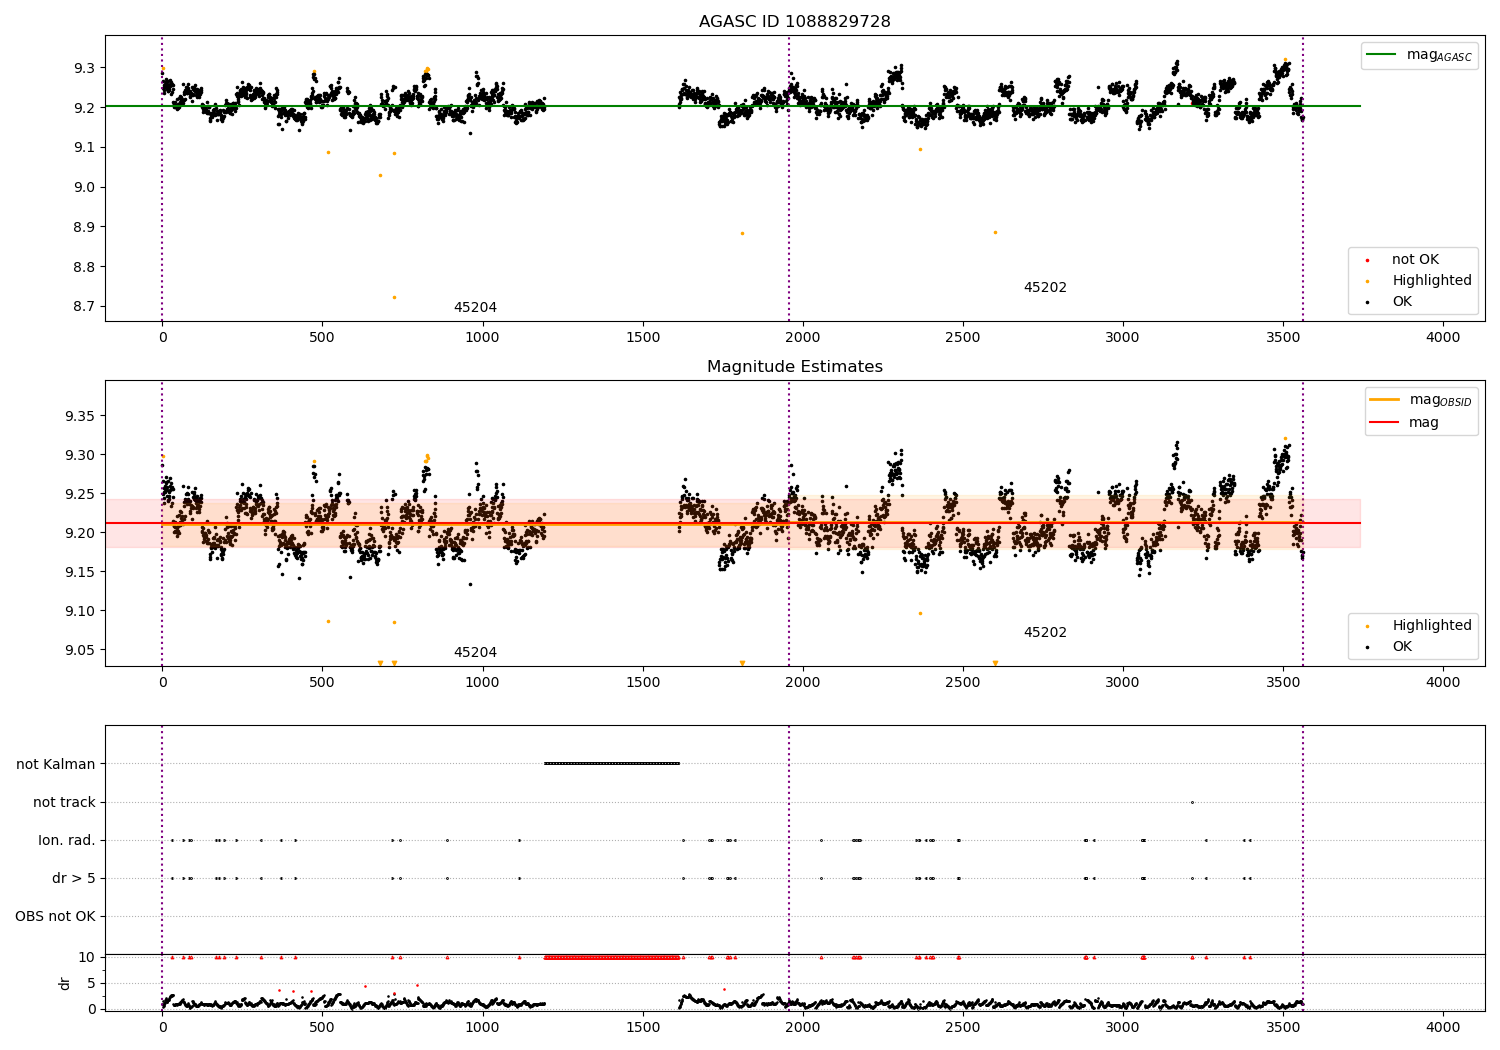Screen dimensions: 1500x1050
Task: Click the red line sample beside 'mag' legend entry
Action: pyautogui.click(x=1384, y=423)
